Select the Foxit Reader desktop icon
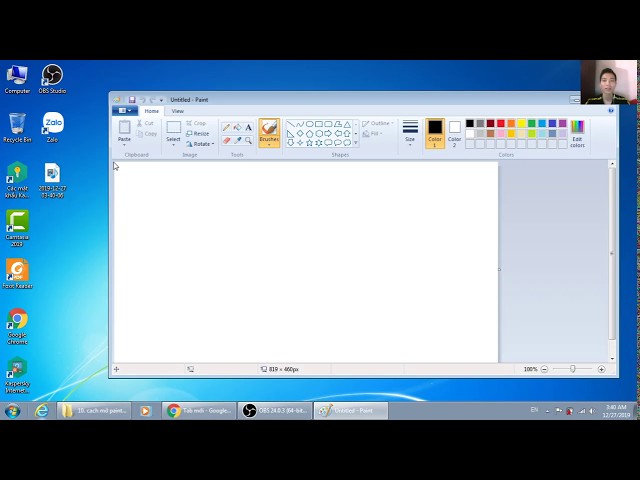640x480 pixels. pos(17,274)
